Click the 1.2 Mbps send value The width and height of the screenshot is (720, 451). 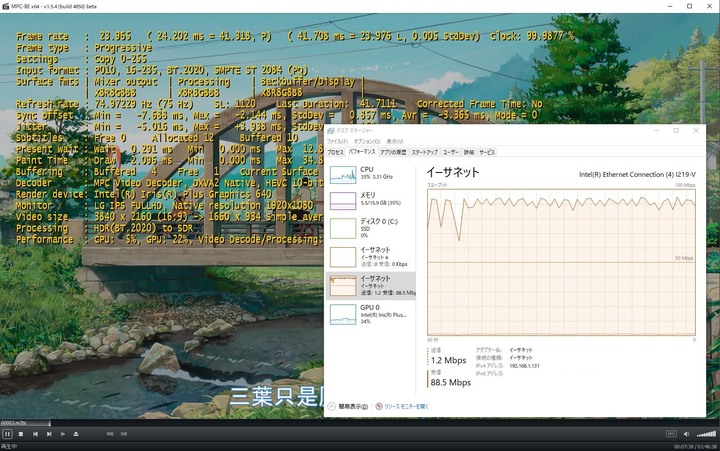coord(448,361)
